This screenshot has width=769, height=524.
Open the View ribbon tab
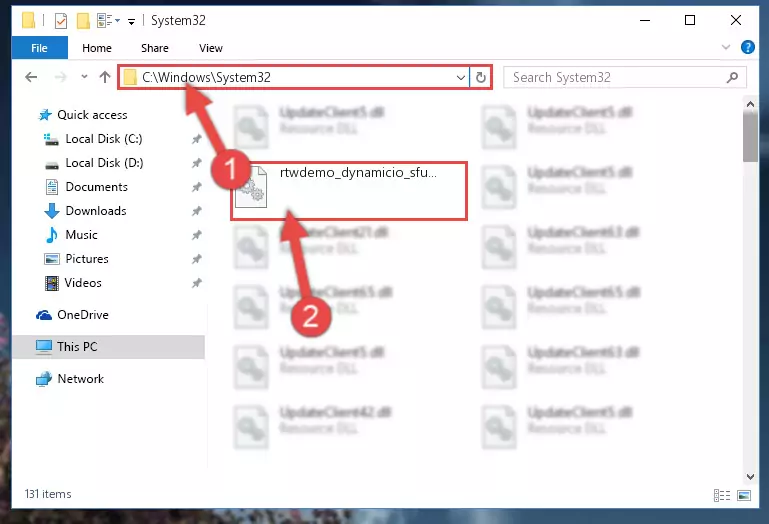click(x=210, y=48)
